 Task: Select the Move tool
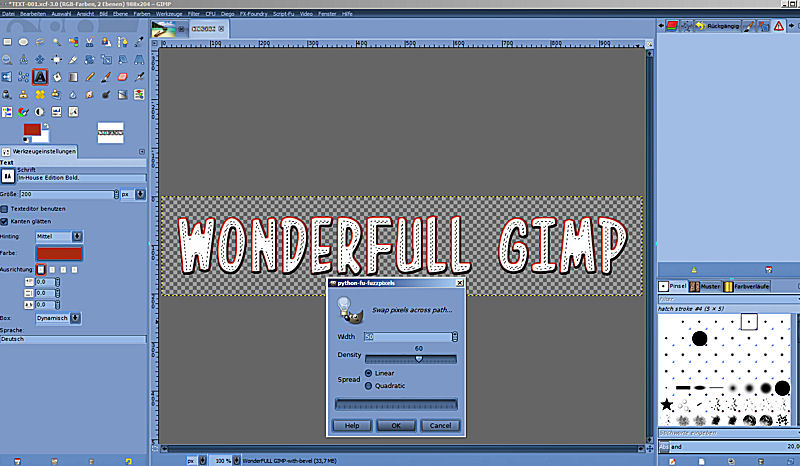[x=40, y=60]
